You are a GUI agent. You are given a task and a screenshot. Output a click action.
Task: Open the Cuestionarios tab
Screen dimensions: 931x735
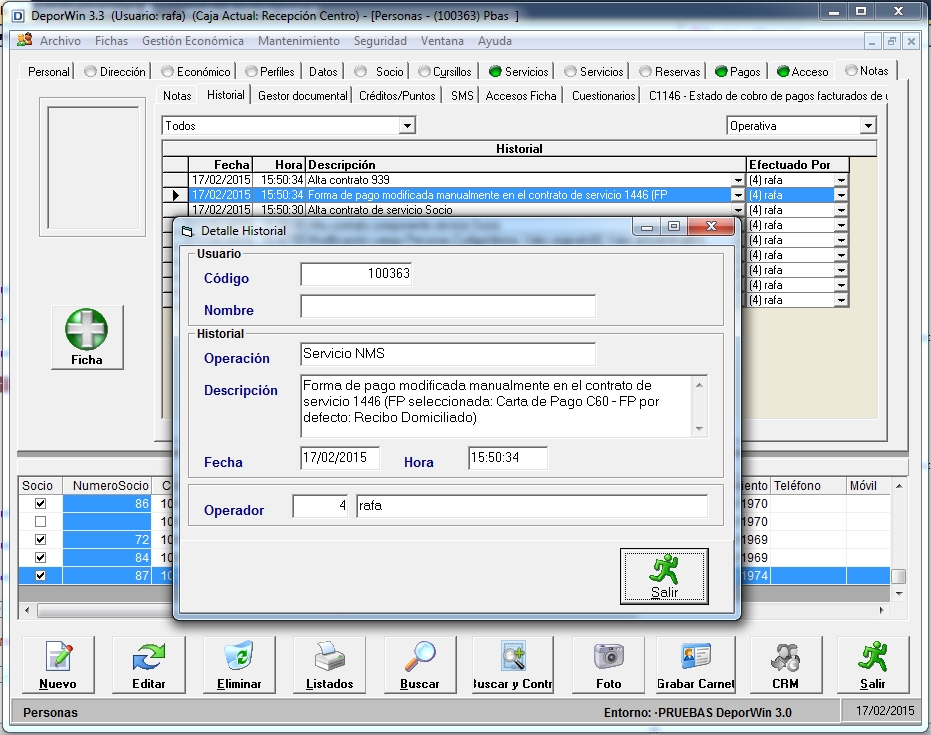point(603,96)
